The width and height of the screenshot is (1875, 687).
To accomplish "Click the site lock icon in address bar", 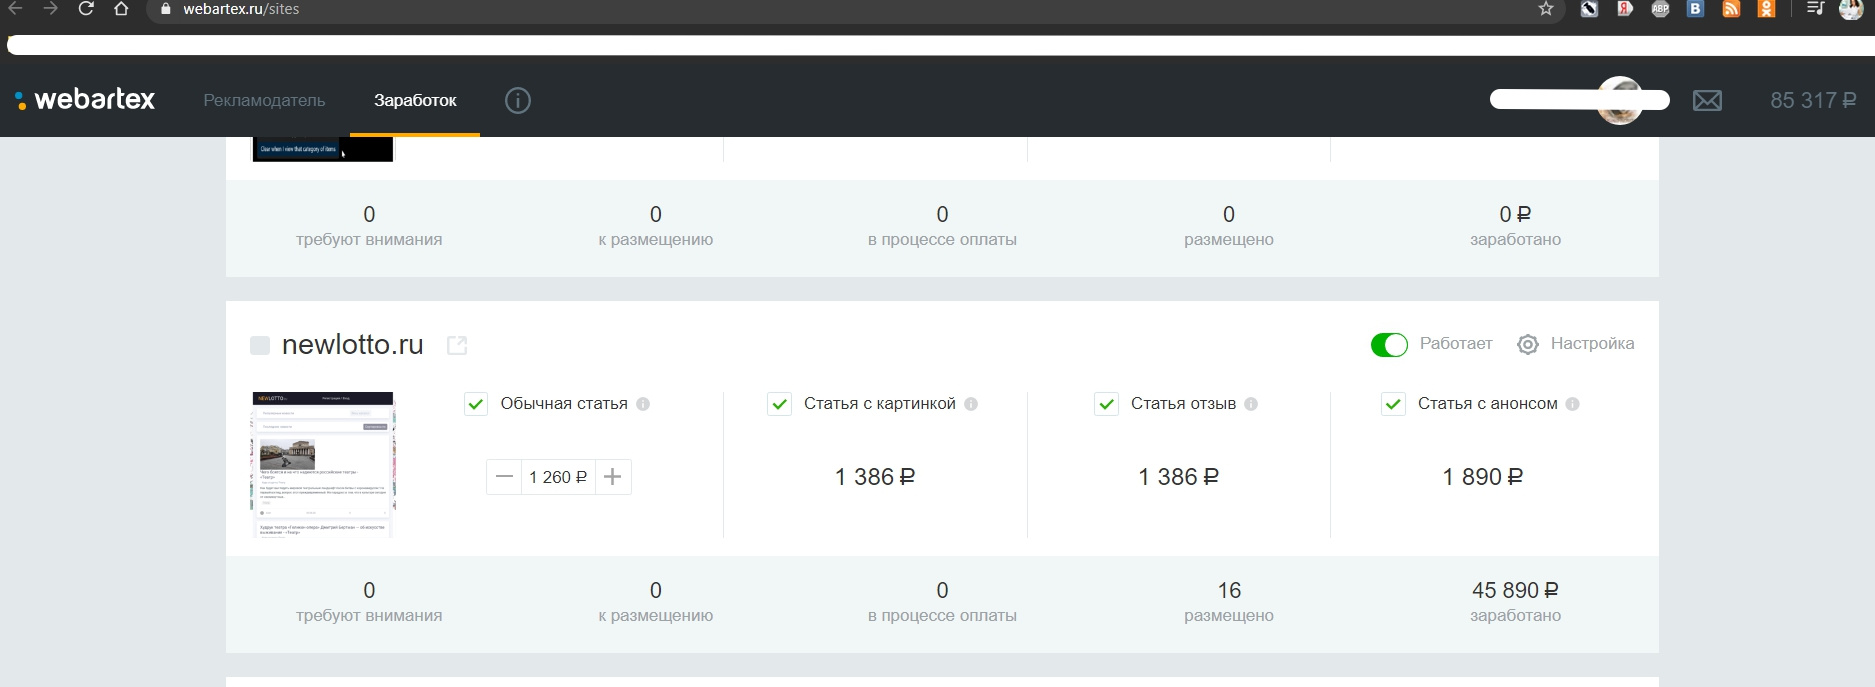I will click(x=166, y=9).
